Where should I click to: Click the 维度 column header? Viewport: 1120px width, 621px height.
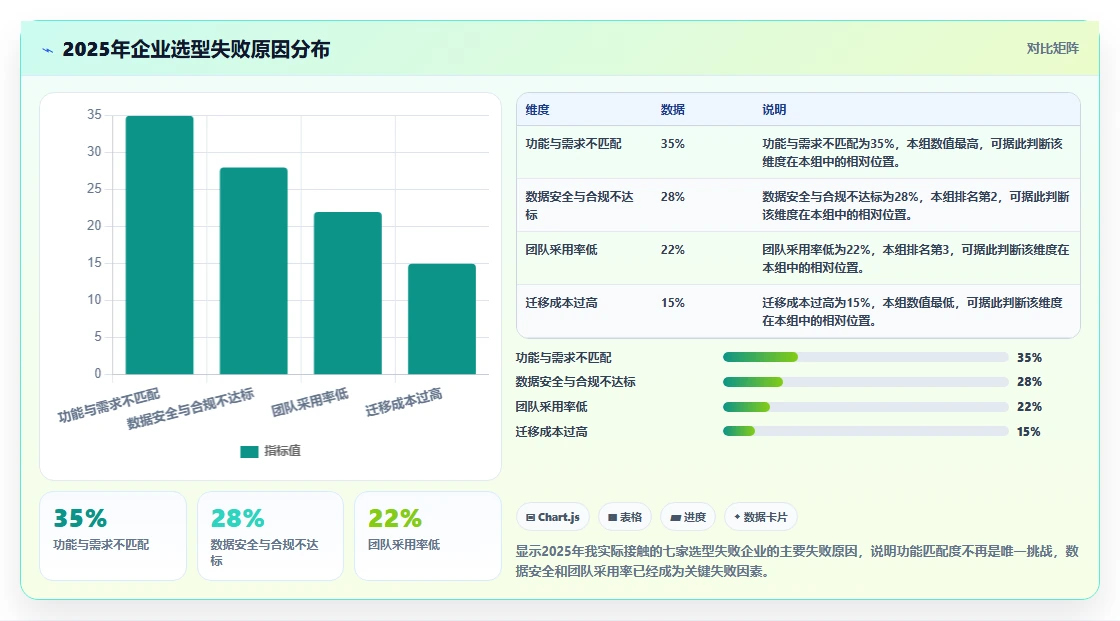click(x=538, y=110)
